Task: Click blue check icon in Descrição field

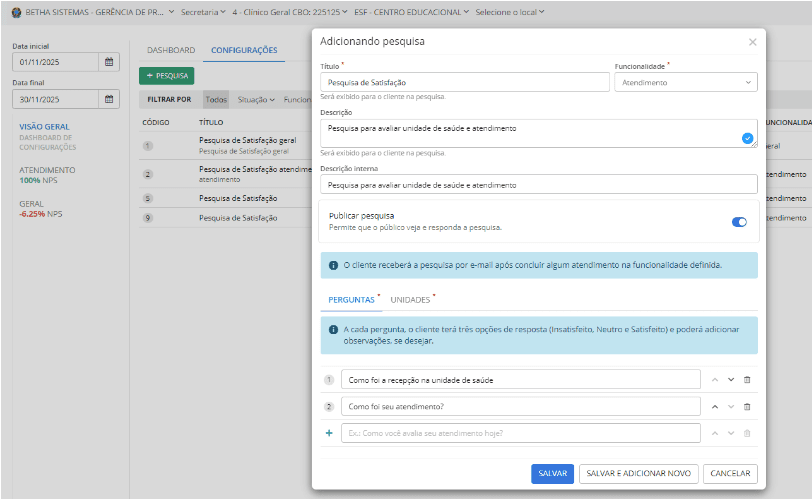Action: click(x=747, y=138)
